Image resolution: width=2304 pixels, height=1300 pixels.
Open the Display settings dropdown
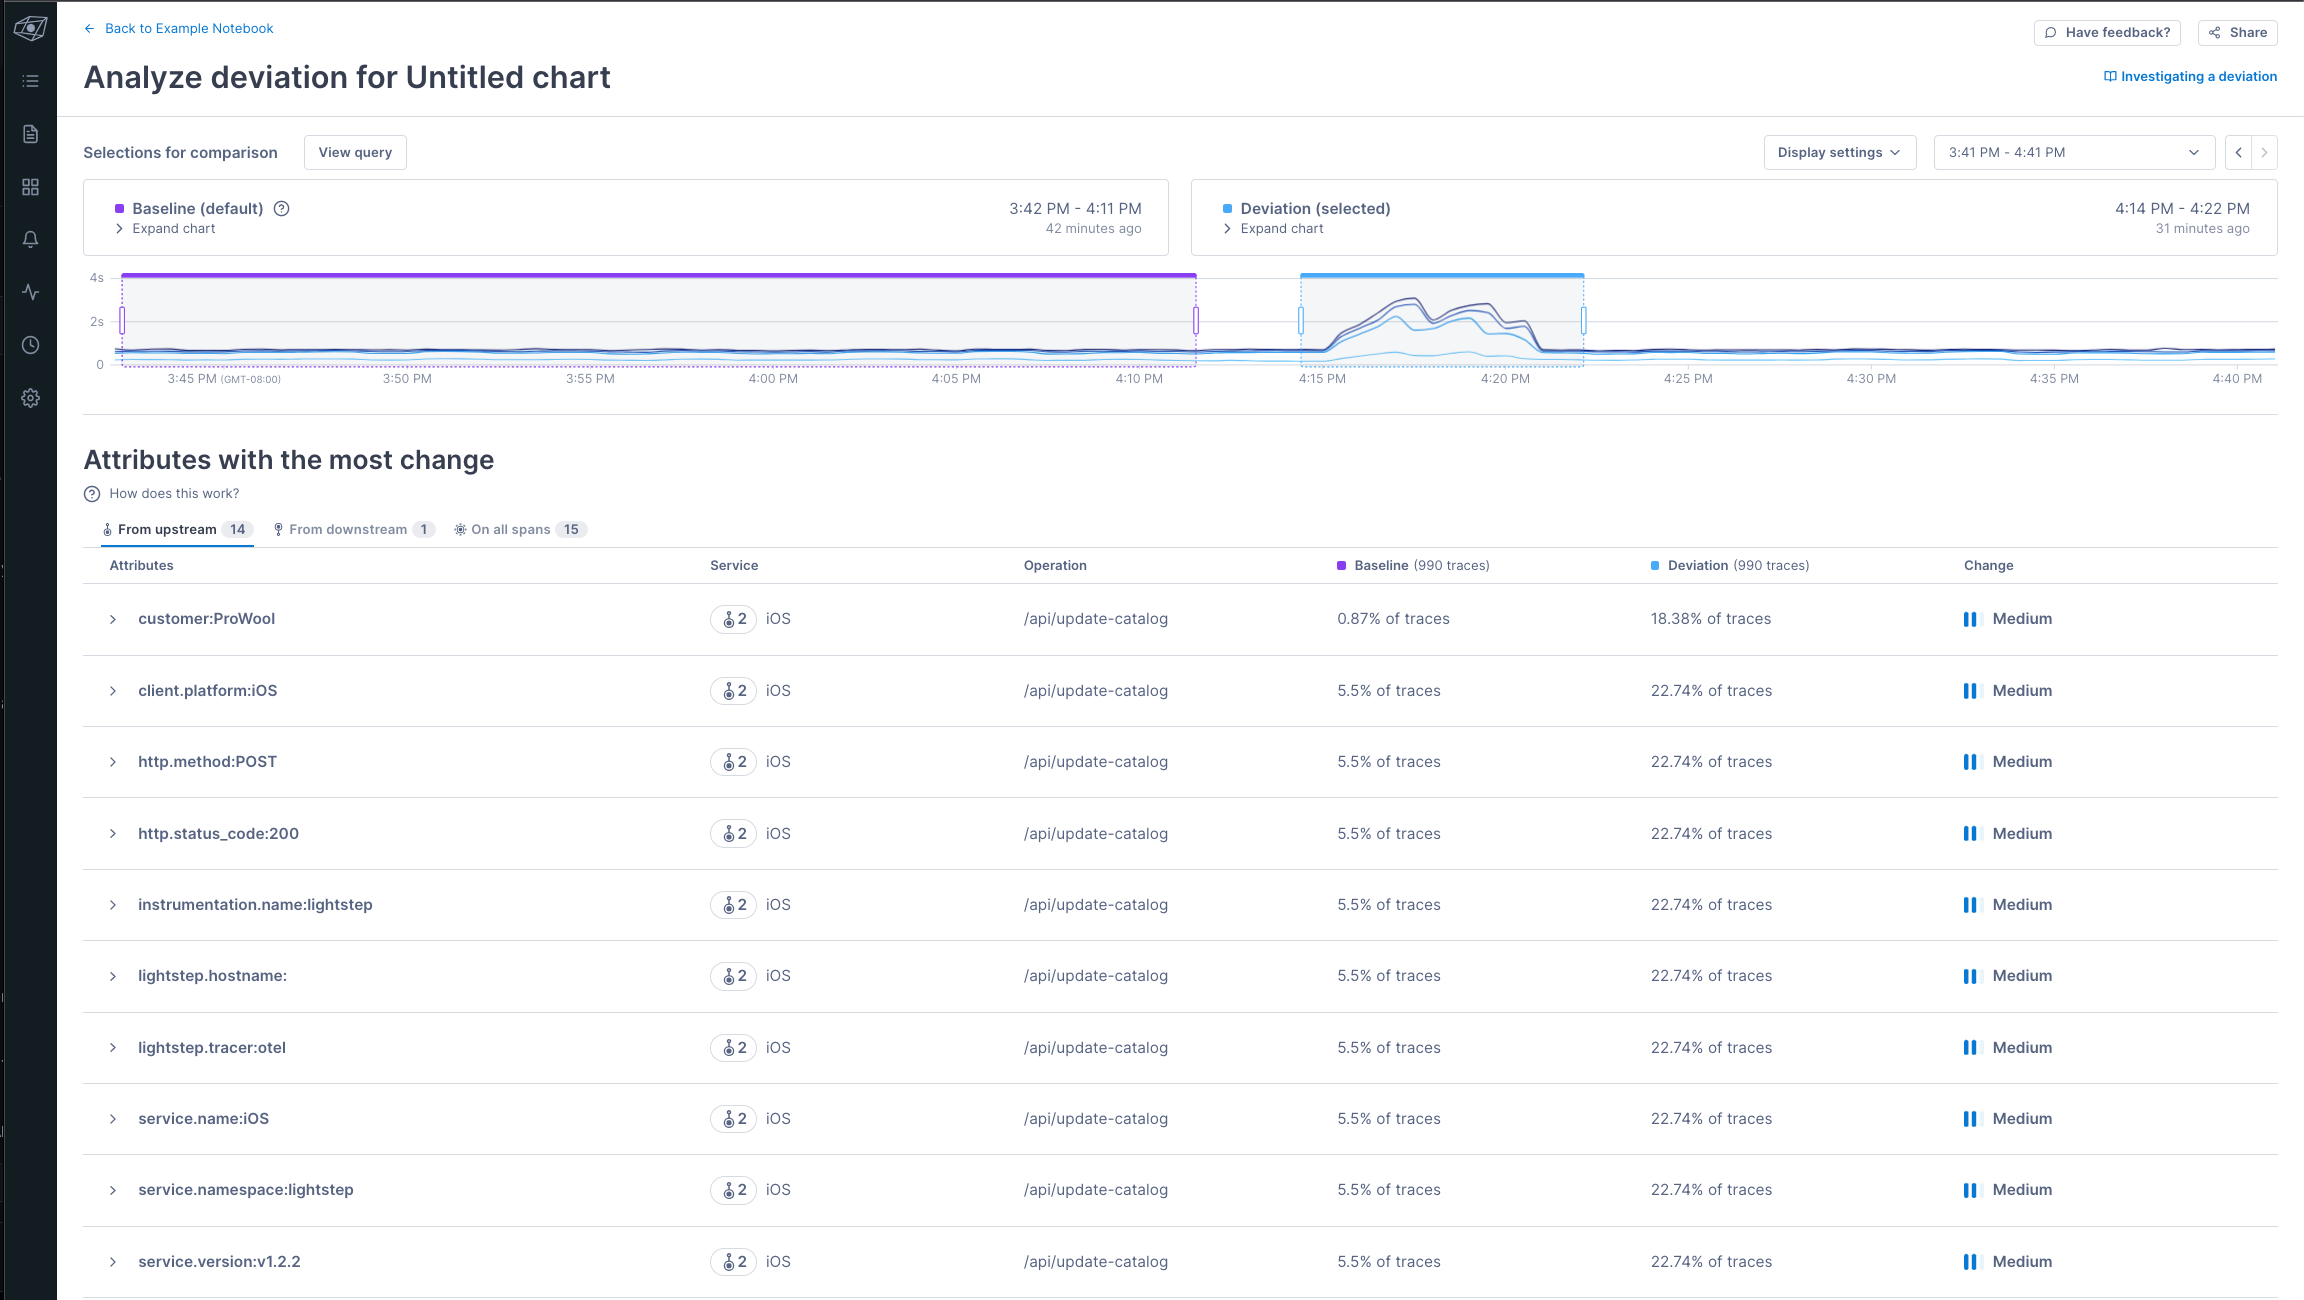(1839, 153)
